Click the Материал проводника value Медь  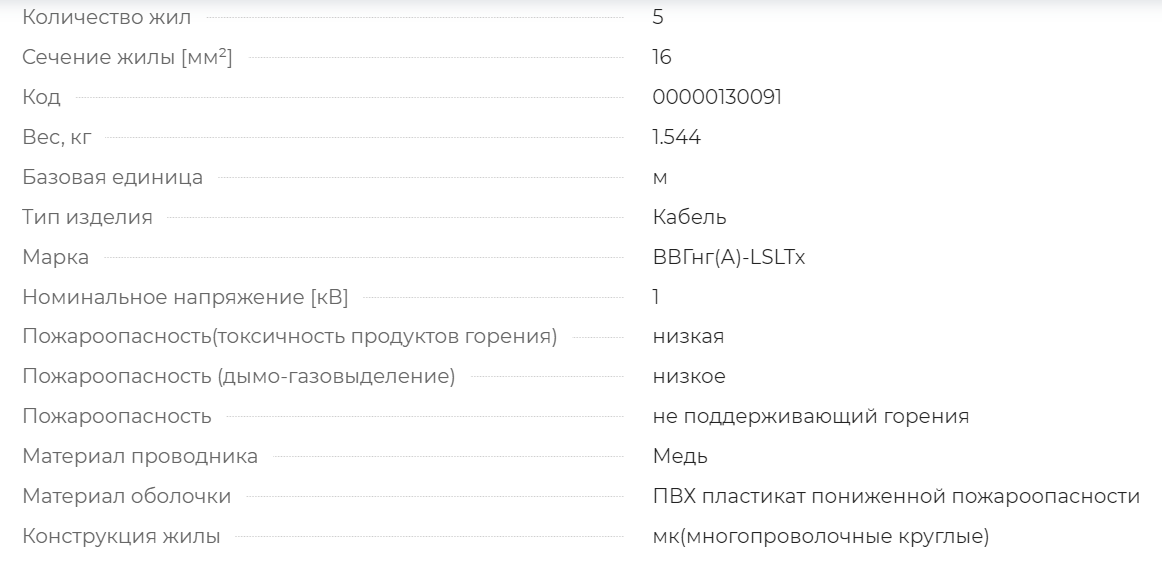click(x=680, y=456)
